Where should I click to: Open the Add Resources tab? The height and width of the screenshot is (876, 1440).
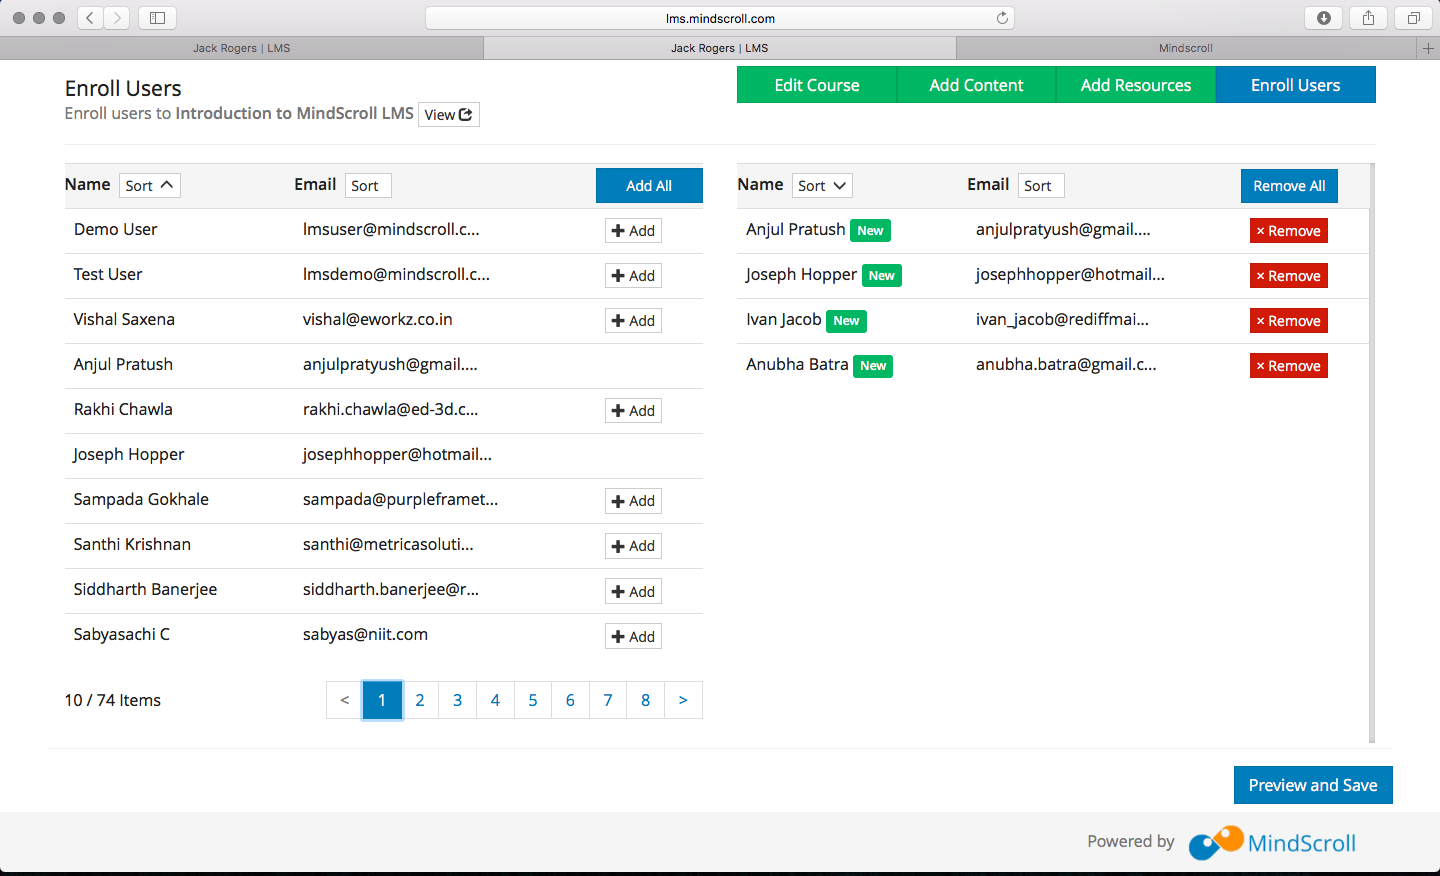[1136, 85]
